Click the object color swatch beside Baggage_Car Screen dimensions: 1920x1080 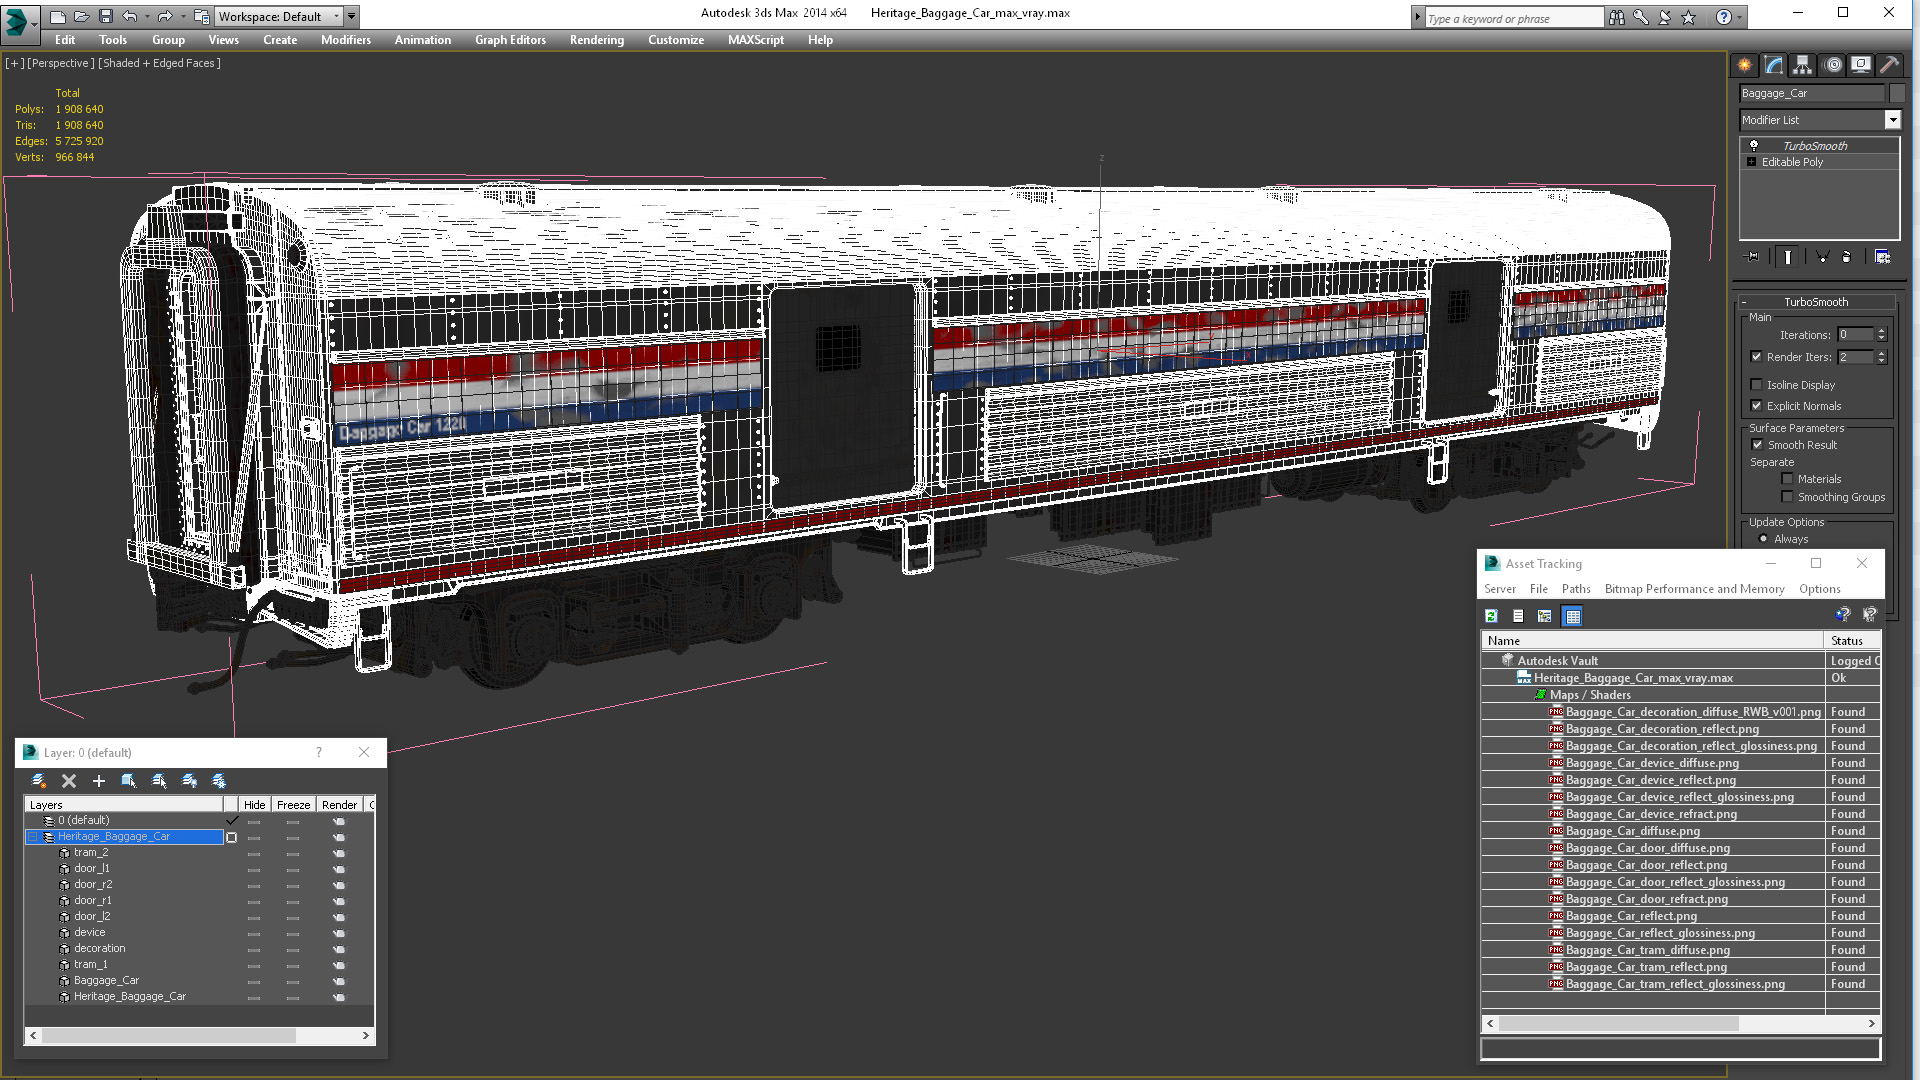[x=1897, y=93]
